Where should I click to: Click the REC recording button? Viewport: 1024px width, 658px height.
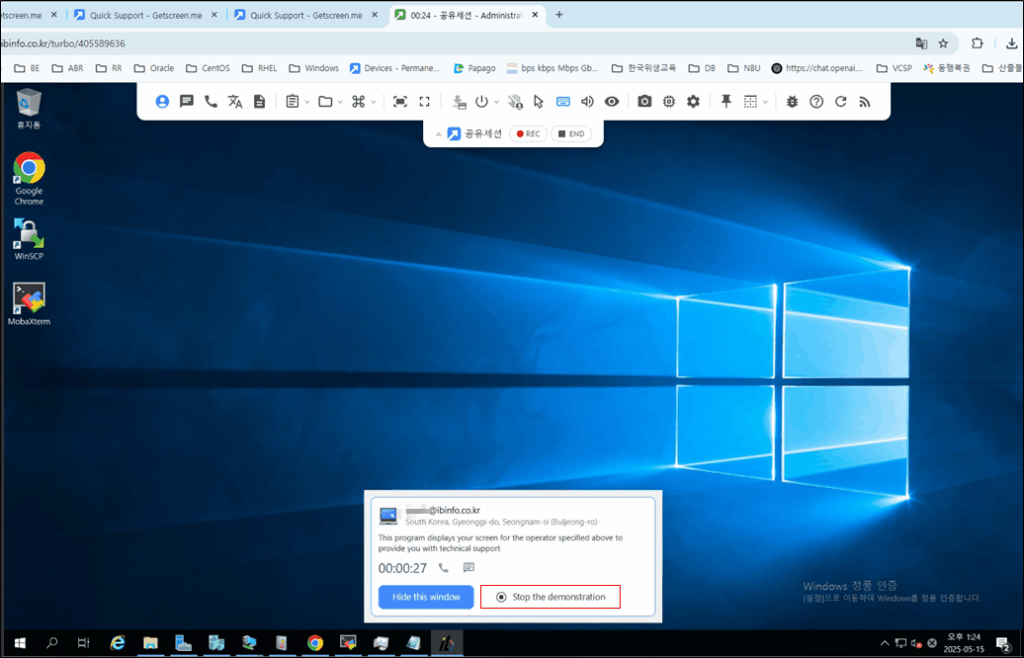pos(528,134)
